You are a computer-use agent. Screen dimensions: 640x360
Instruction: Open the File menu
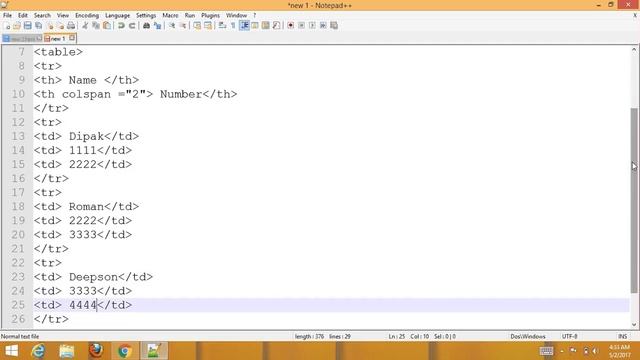(x=7, y=16)
